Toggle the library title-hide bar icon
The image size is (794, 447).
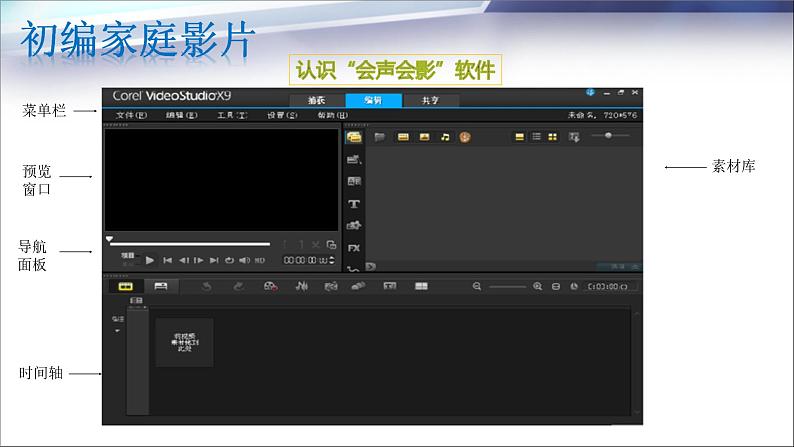(520, 137)
